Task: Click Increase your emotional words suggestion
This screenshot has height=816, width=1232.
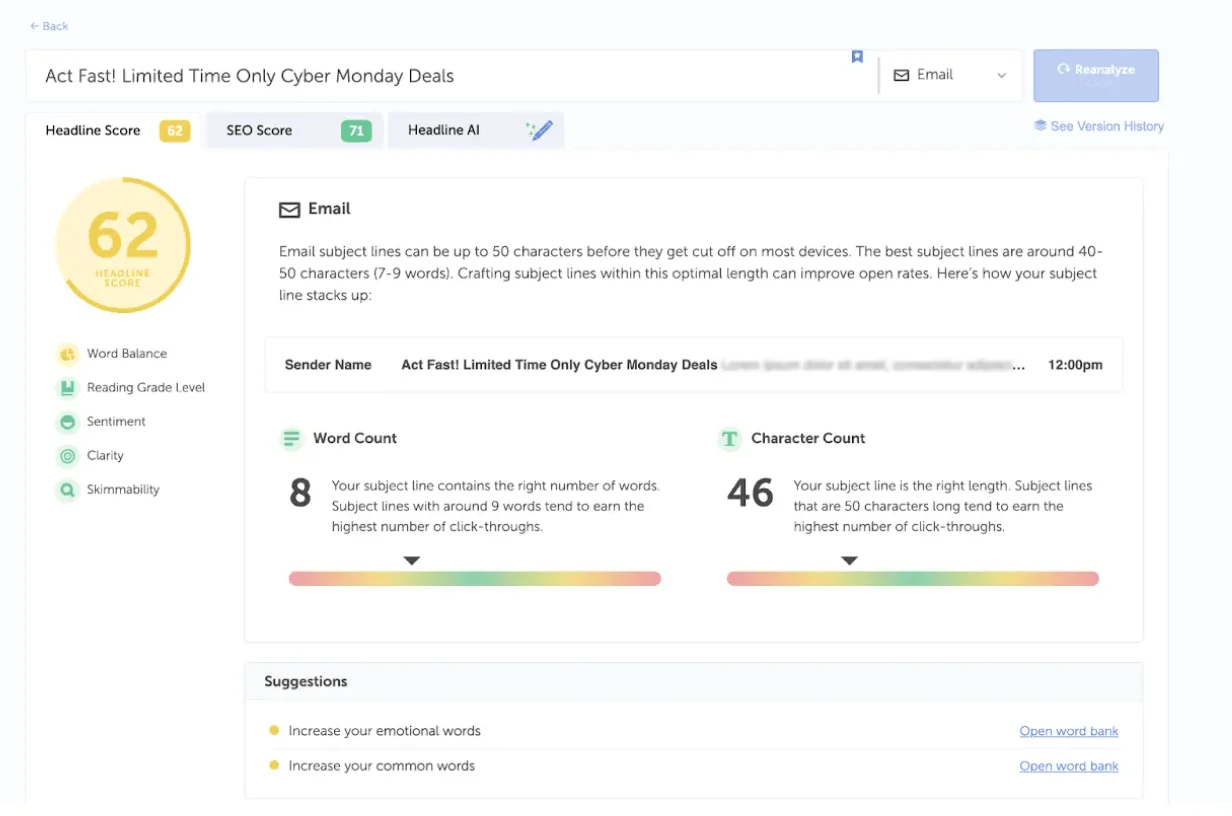Action: pyautogui.click(x=385, y=731)
